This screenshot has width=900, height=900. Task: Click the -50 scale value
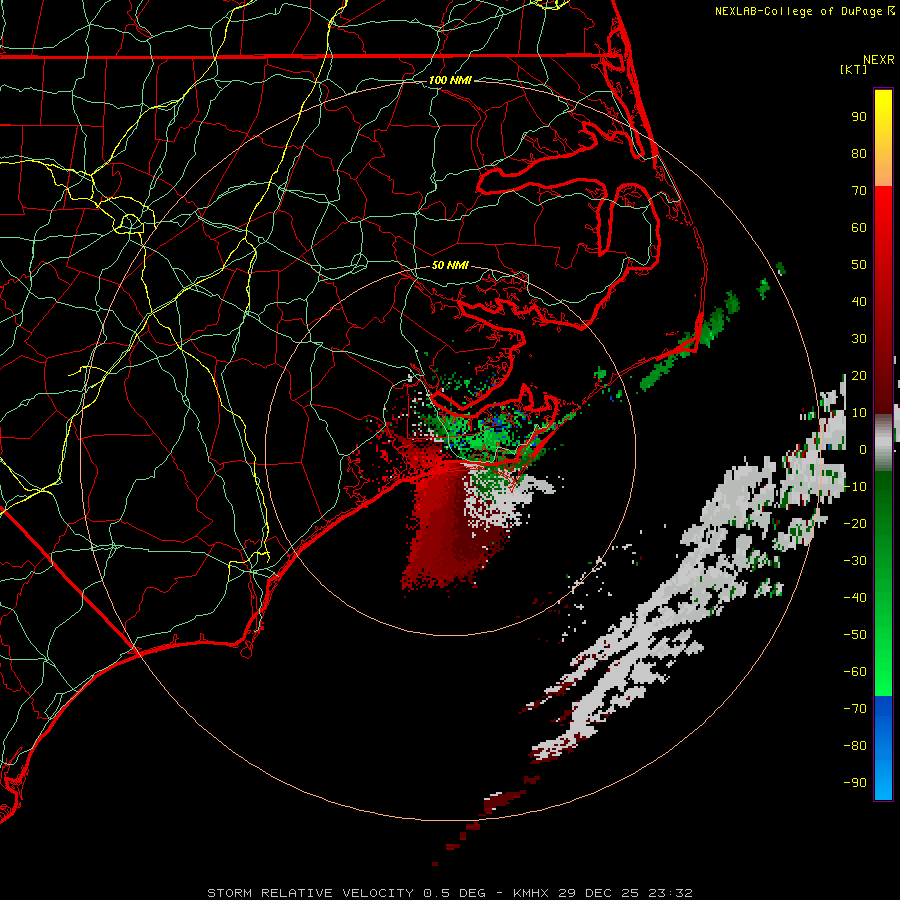click(x=855, y=635)
